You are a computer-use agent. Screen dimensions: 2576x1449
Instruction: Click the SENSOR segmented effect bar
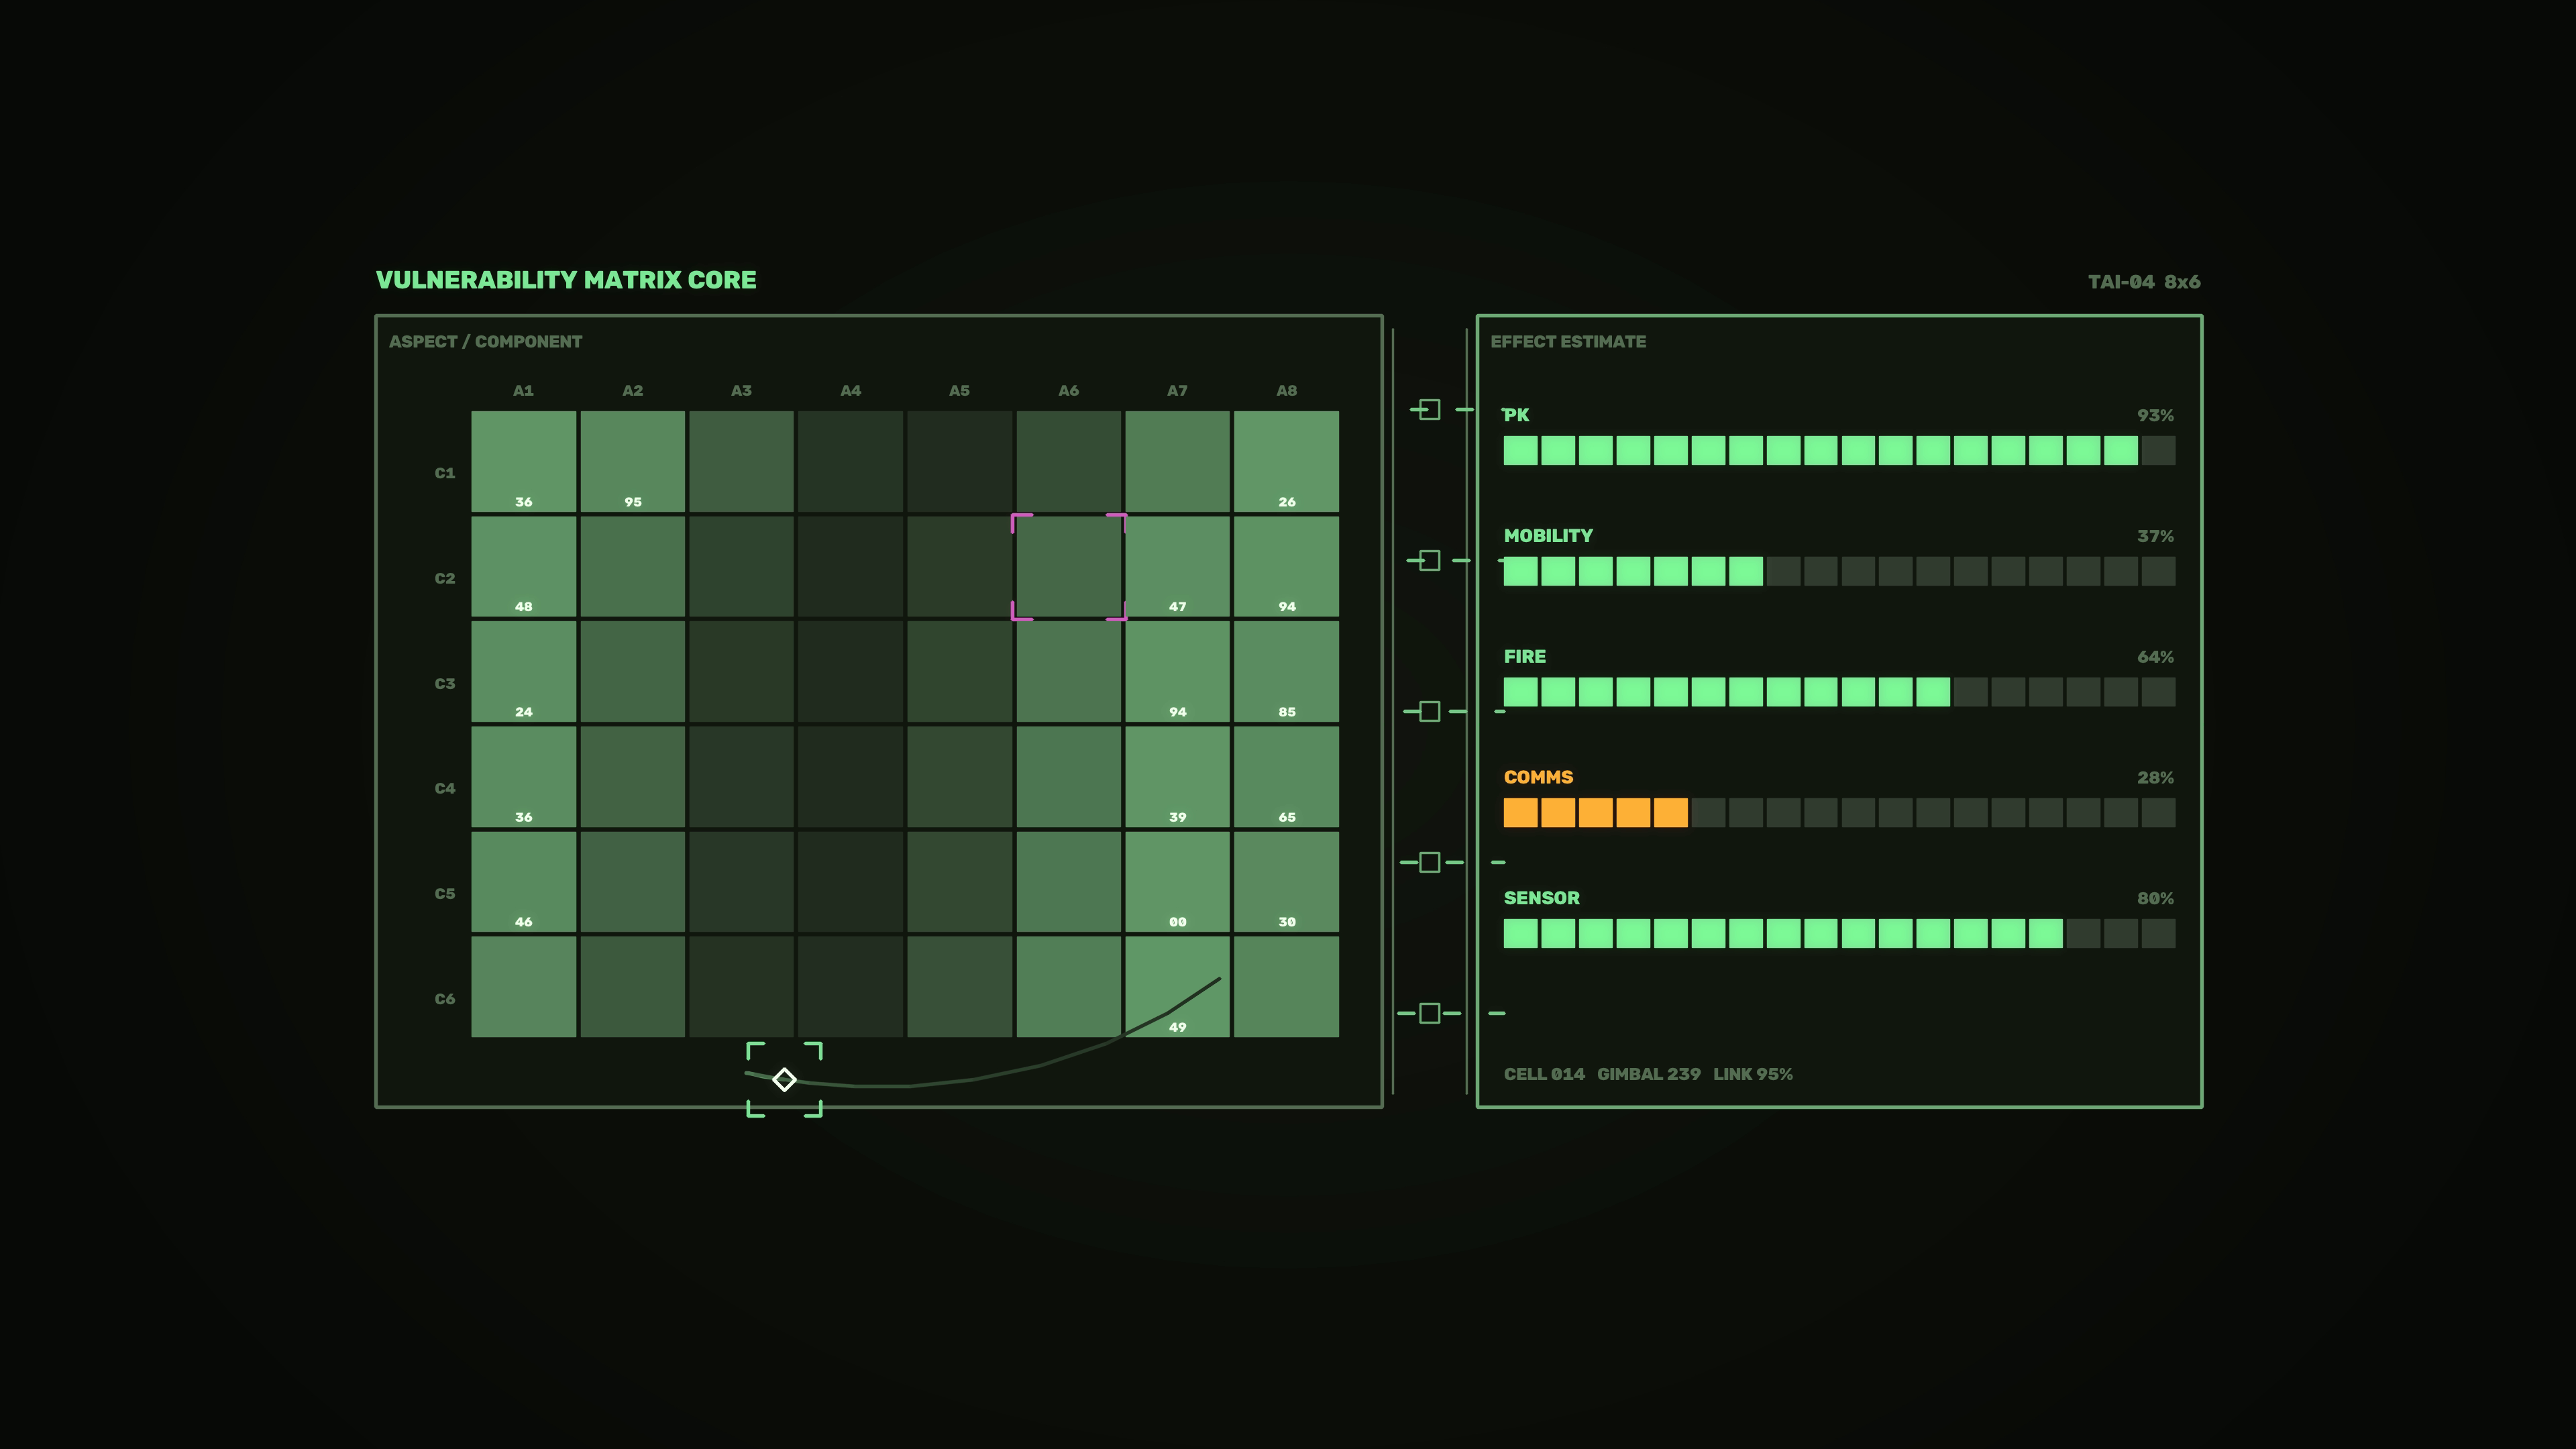pos(1840,934)
